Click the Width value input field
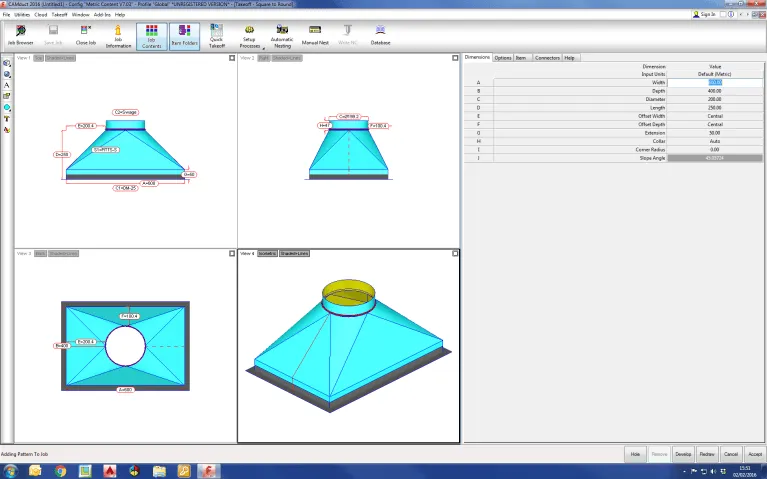This screenshot has height=479, width=767. click(x=715, y=83)
